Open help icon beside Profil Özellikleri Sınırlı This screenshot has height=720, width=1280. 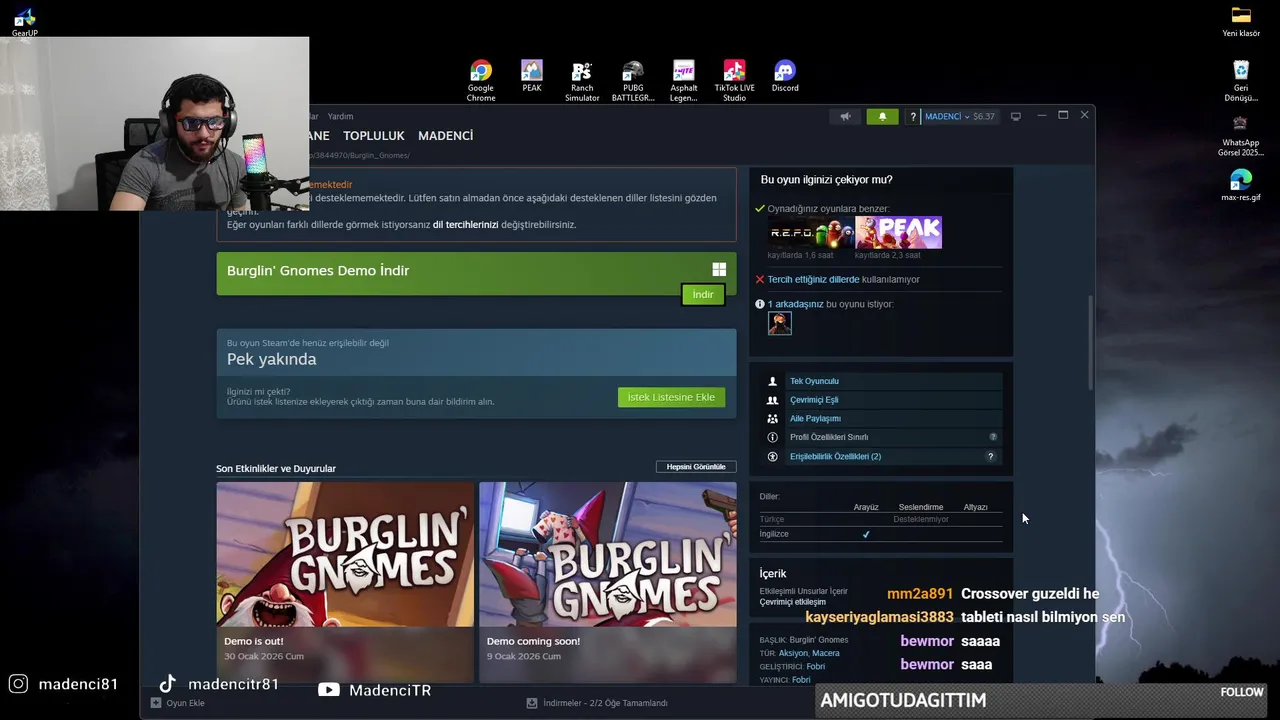coord(993,437)
